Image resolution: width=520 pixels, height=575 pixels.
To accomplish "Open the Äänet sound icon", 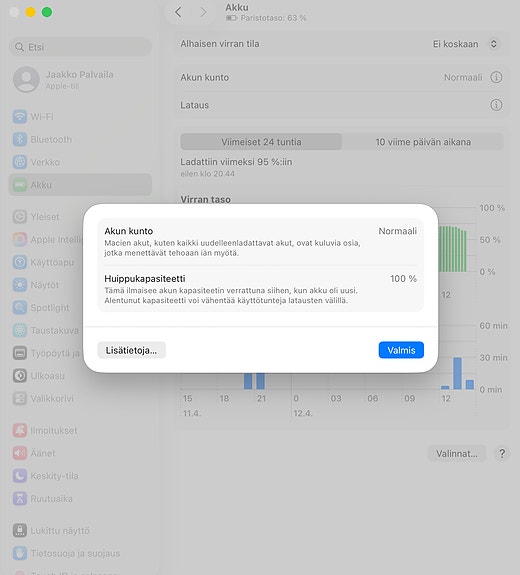I will point(20,453).
